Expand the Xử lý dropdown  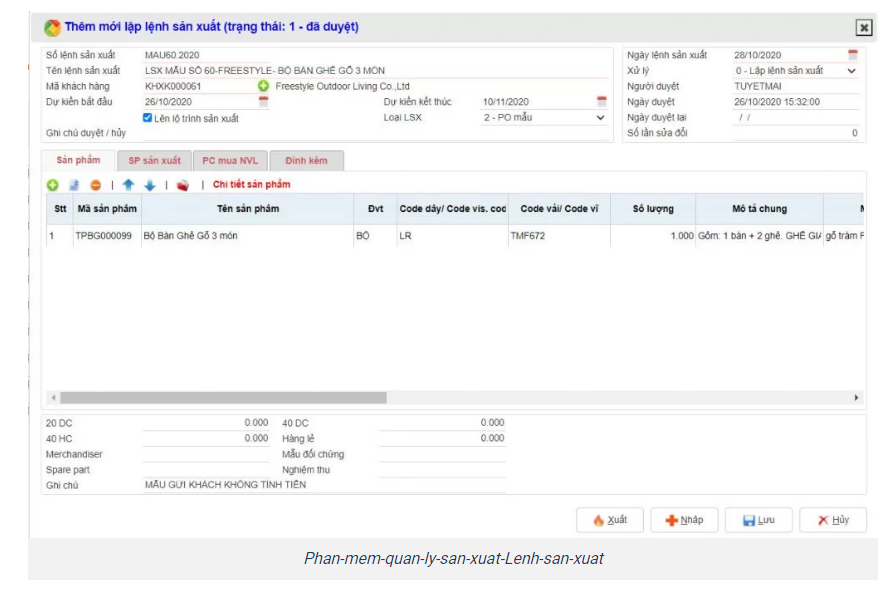click(x=852, y=71)
